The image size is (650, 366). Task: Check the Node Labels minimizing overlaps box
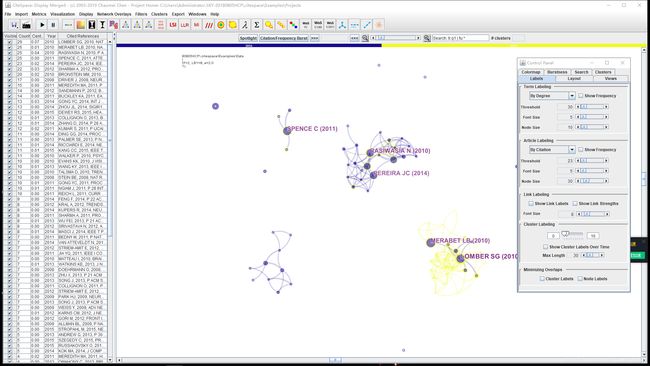[x=580, y=279]
